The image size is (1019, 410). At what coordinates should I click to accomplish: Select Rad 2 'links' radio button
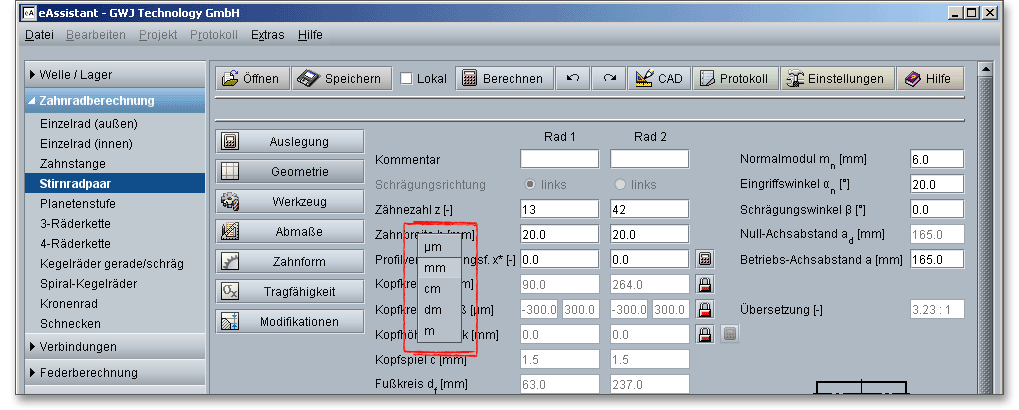pyautogui.click(x=620, y=185)
